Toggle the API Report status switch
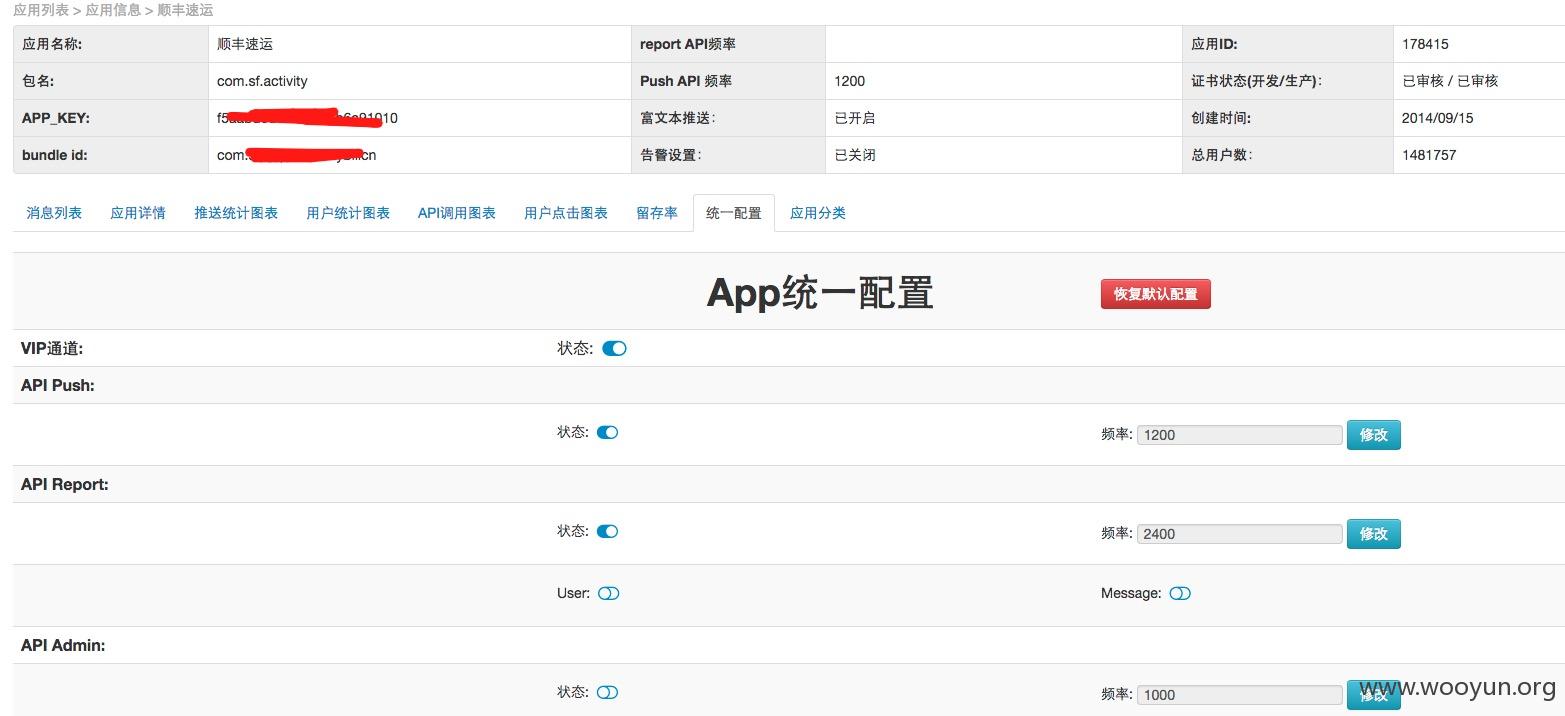 pos(608,531)
